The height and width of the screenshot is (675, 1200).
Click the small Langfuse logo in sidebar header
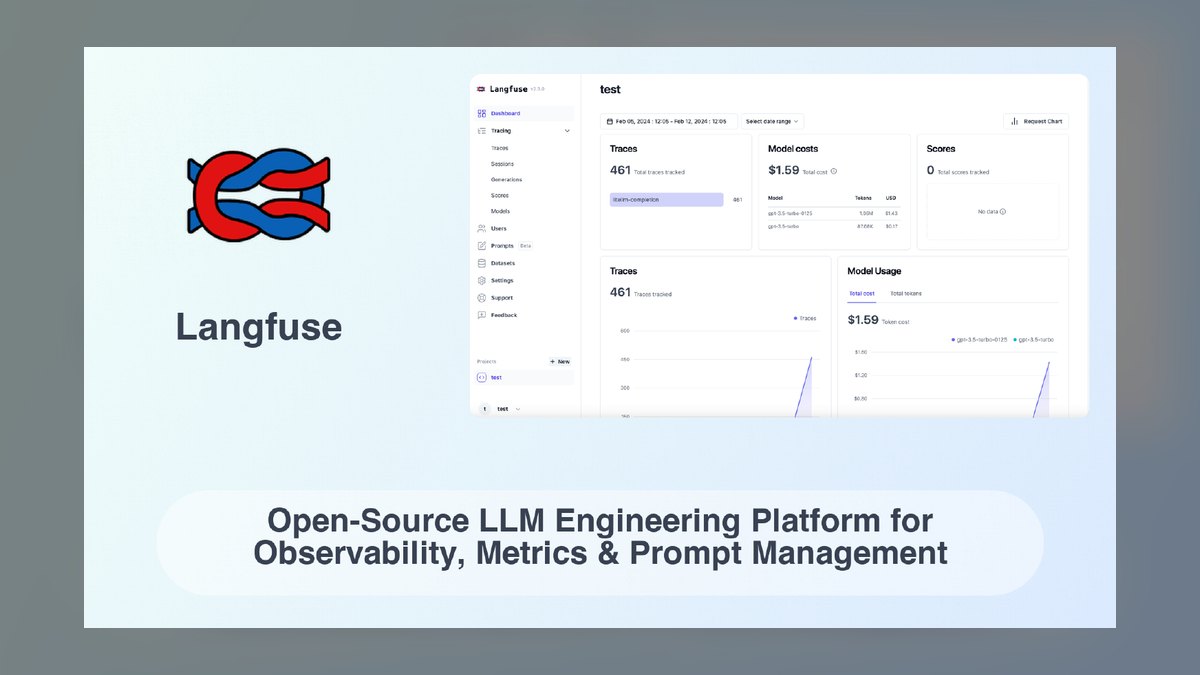click(481, 89)
